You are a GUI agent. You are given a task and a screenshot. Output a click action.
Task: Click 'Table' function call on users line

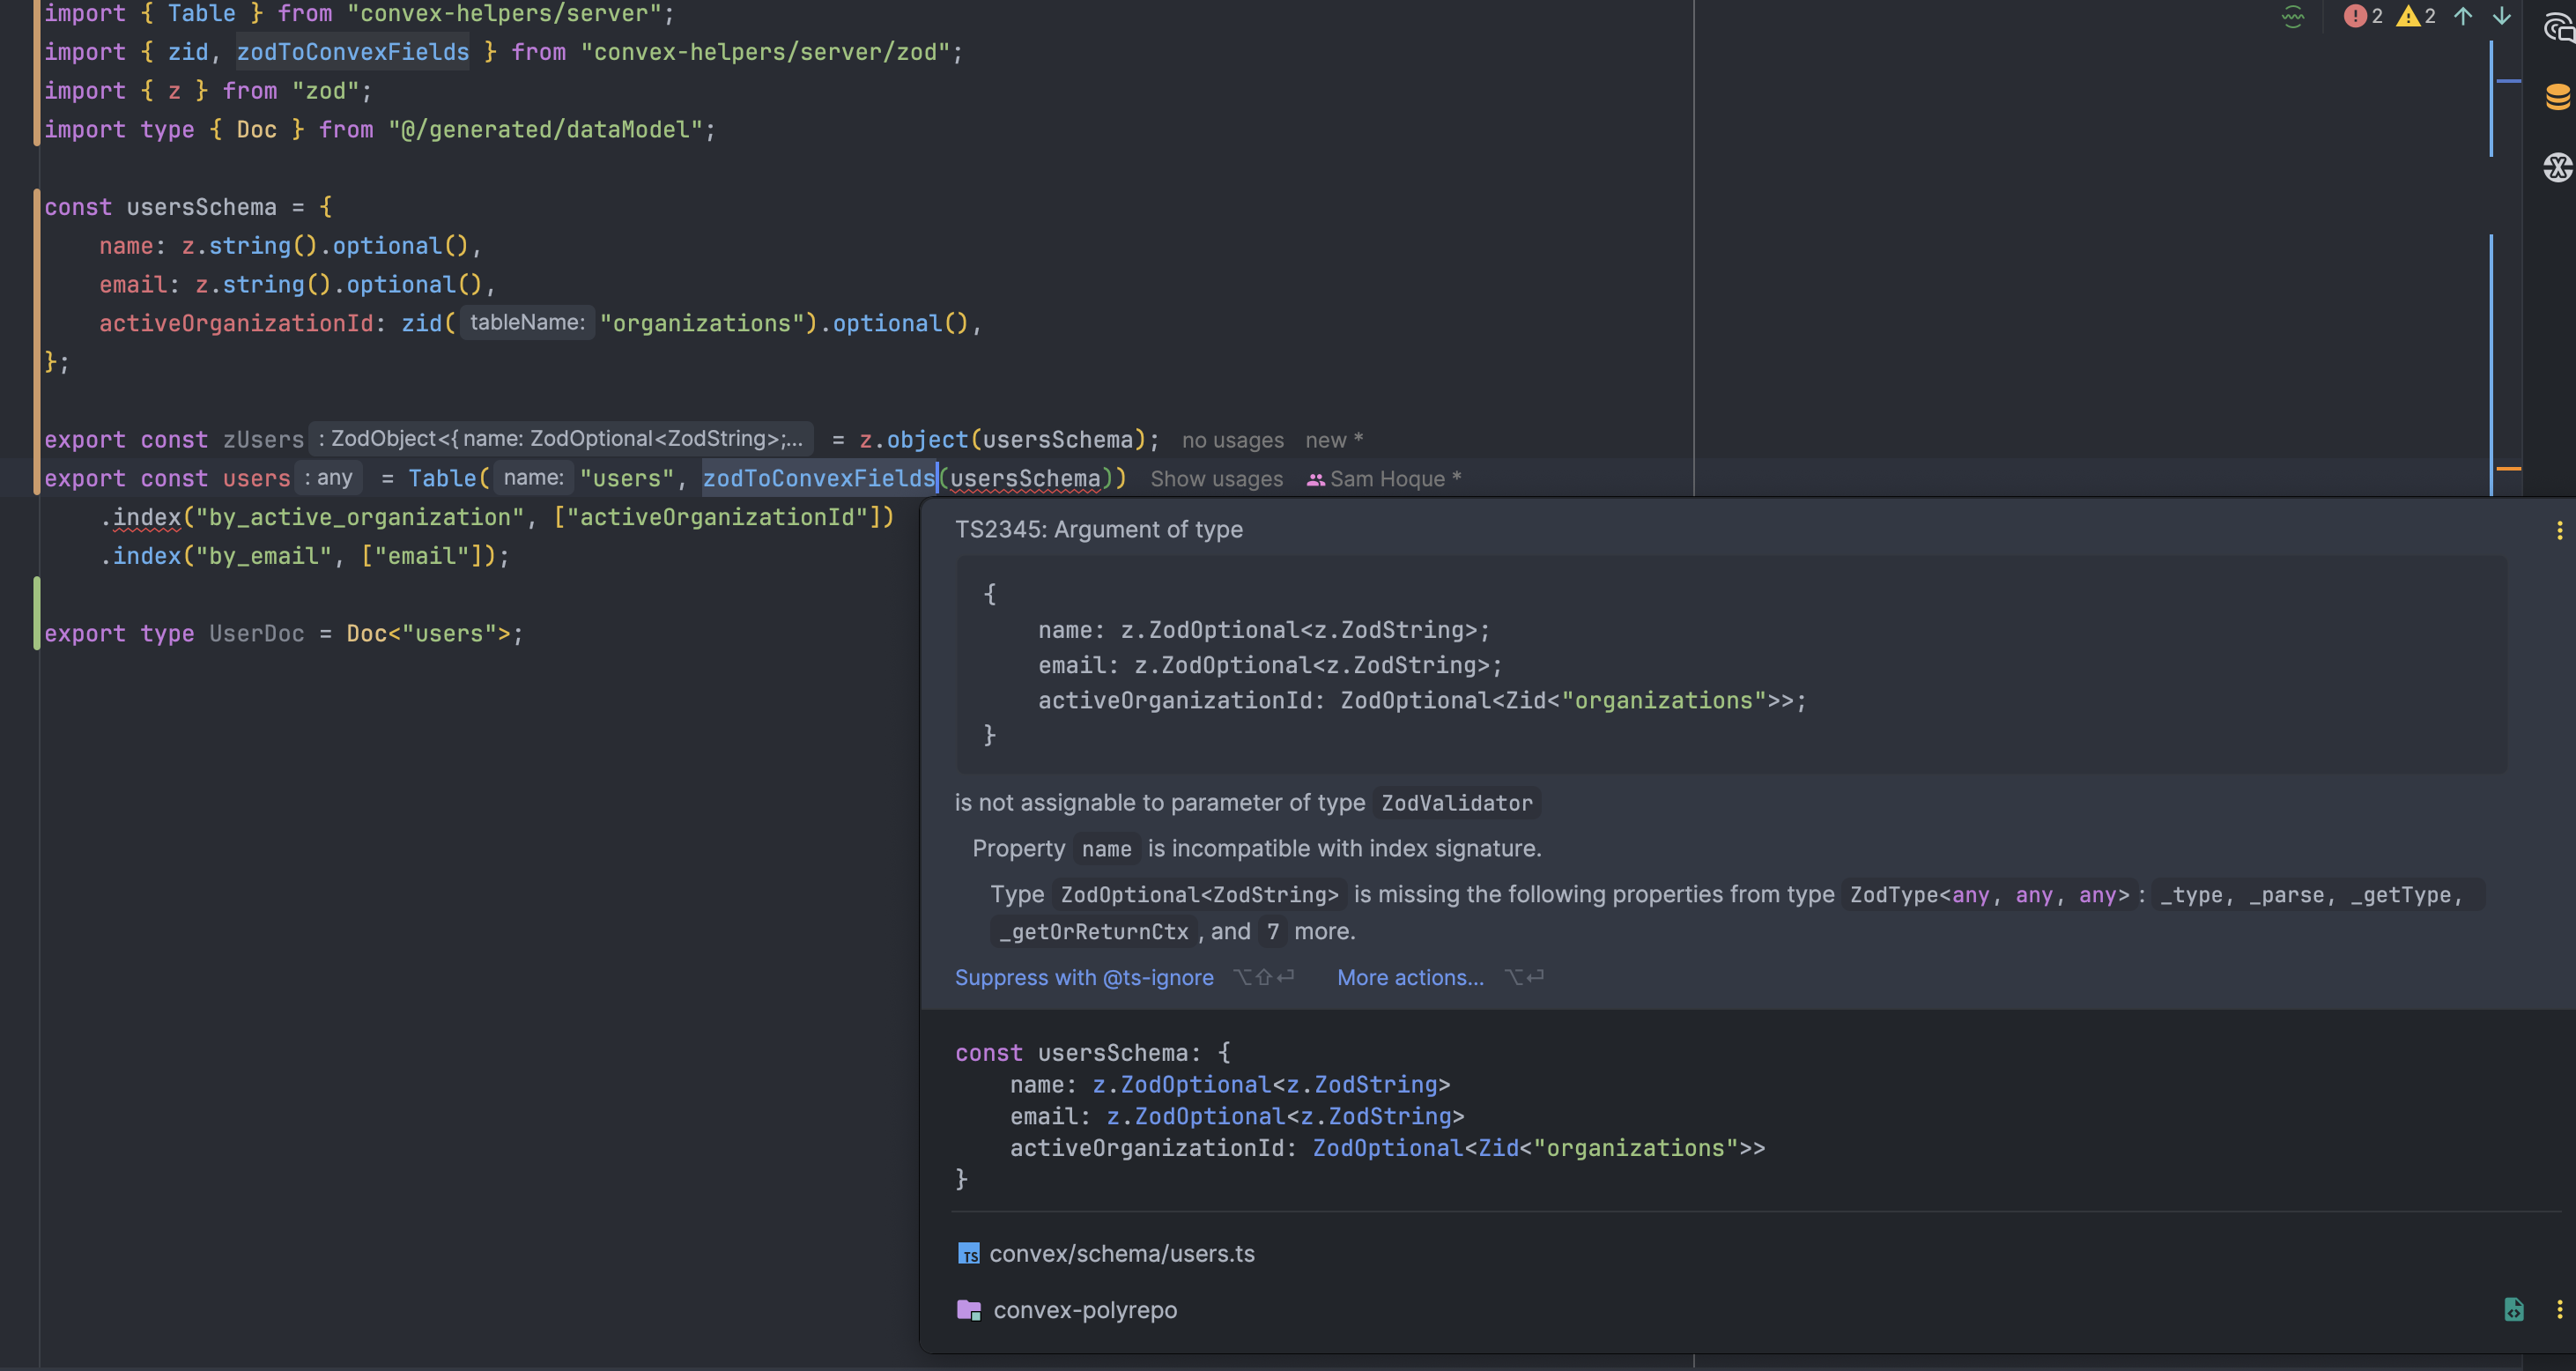pyautogui.click(x=442, y=479)
